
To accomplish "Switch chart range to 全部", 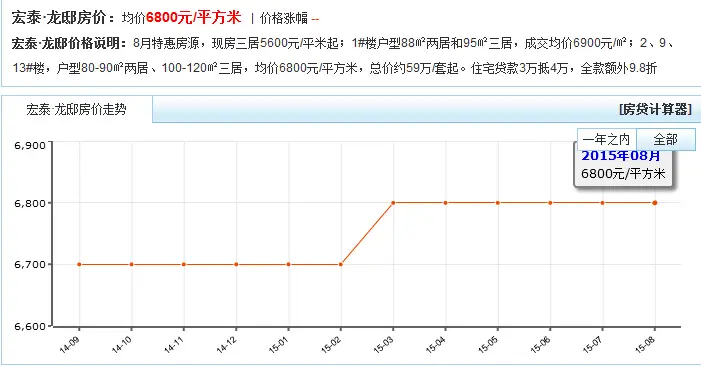I will [x=666, y=139].
